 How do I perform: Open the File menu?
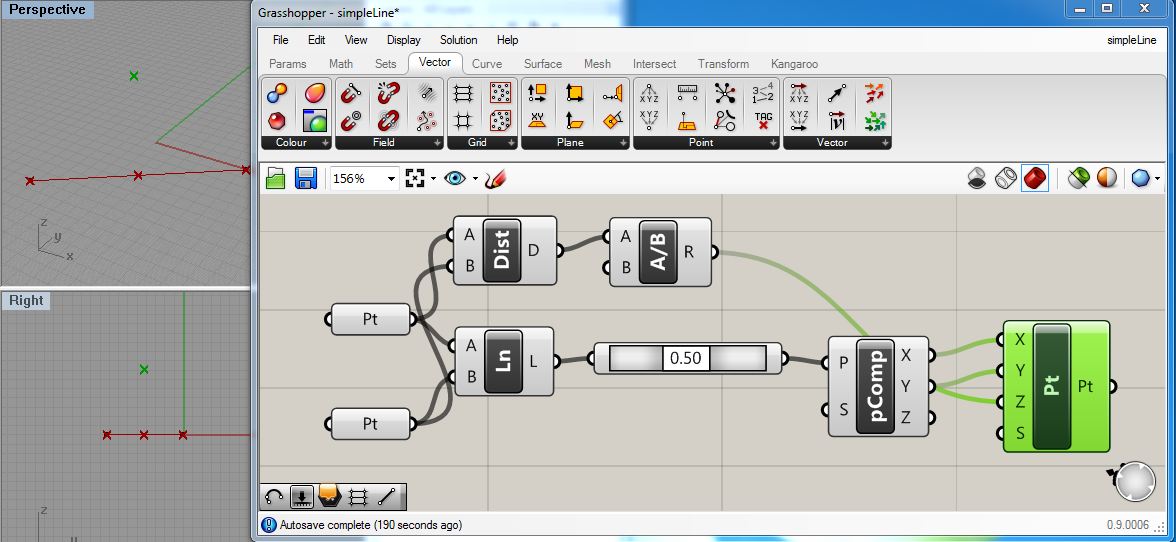[280, 40]
